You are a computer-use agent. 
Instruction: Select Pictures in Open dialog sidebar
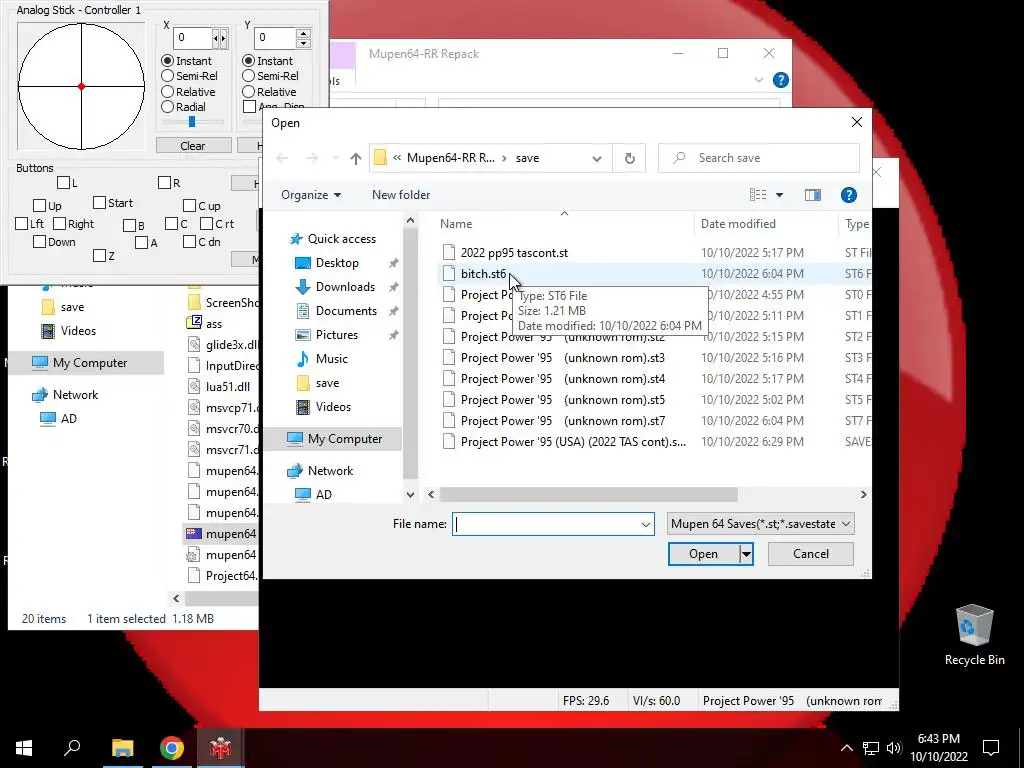(336, 334)
